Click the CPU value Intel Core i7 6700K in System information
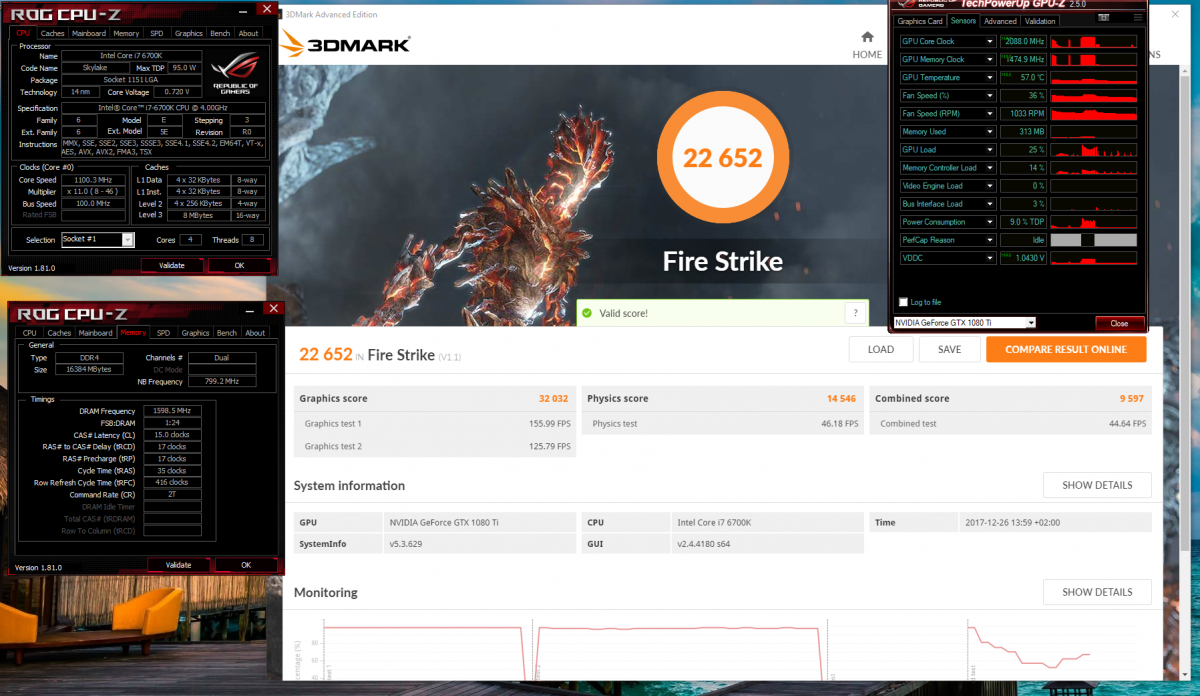 tap(714, 522)
